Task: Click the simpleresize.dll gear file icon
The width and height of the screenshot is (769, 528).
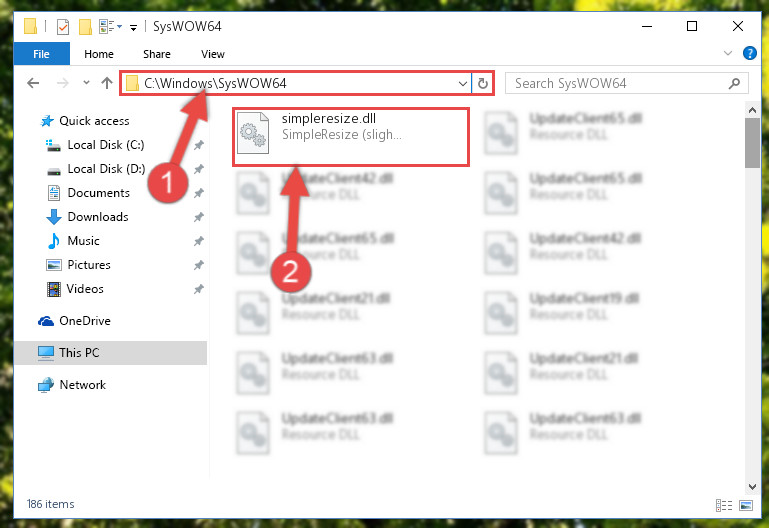Action: (253, 133)
